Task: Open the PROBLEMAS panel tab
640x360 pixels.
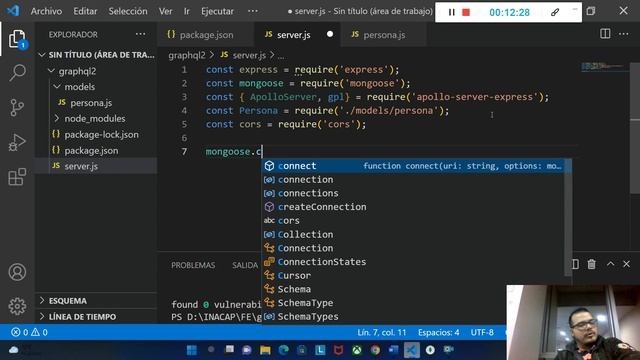Action: tap(193, 265)
